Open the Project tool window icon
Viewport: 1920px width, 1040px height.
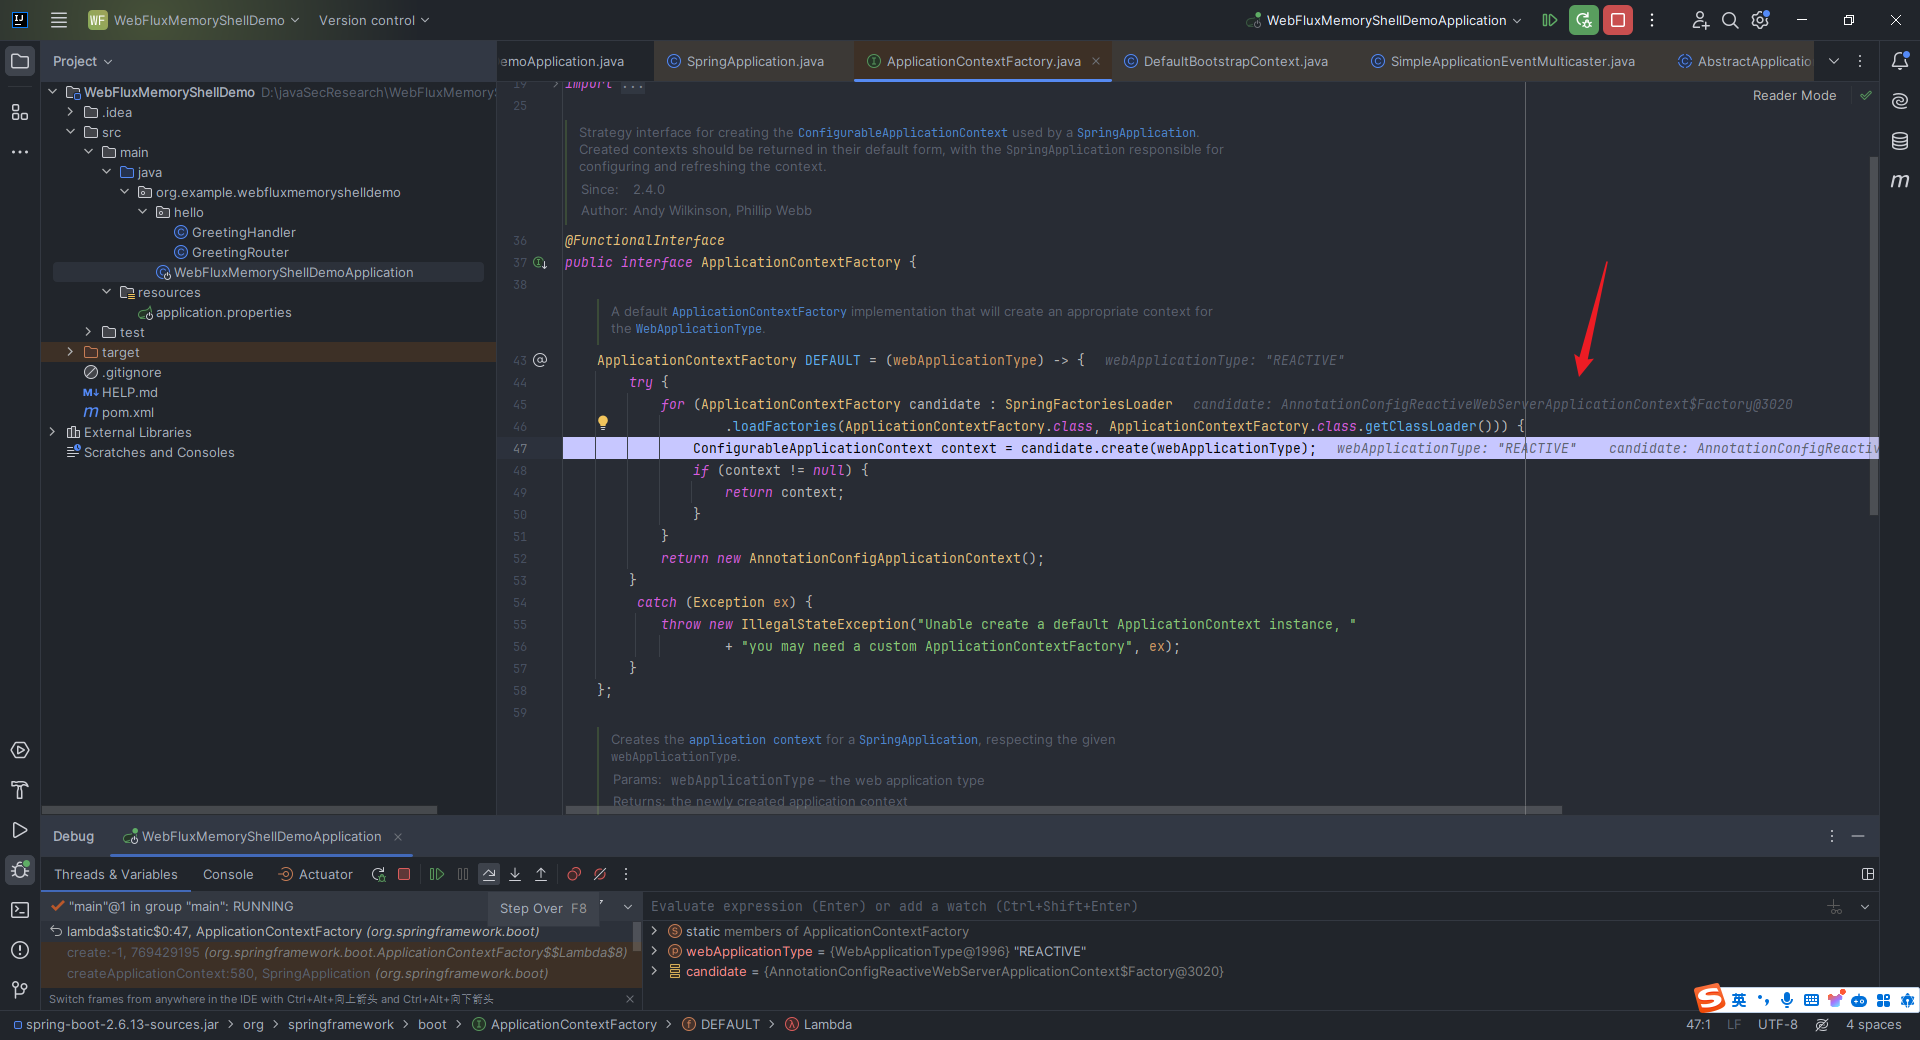point(20,61)
